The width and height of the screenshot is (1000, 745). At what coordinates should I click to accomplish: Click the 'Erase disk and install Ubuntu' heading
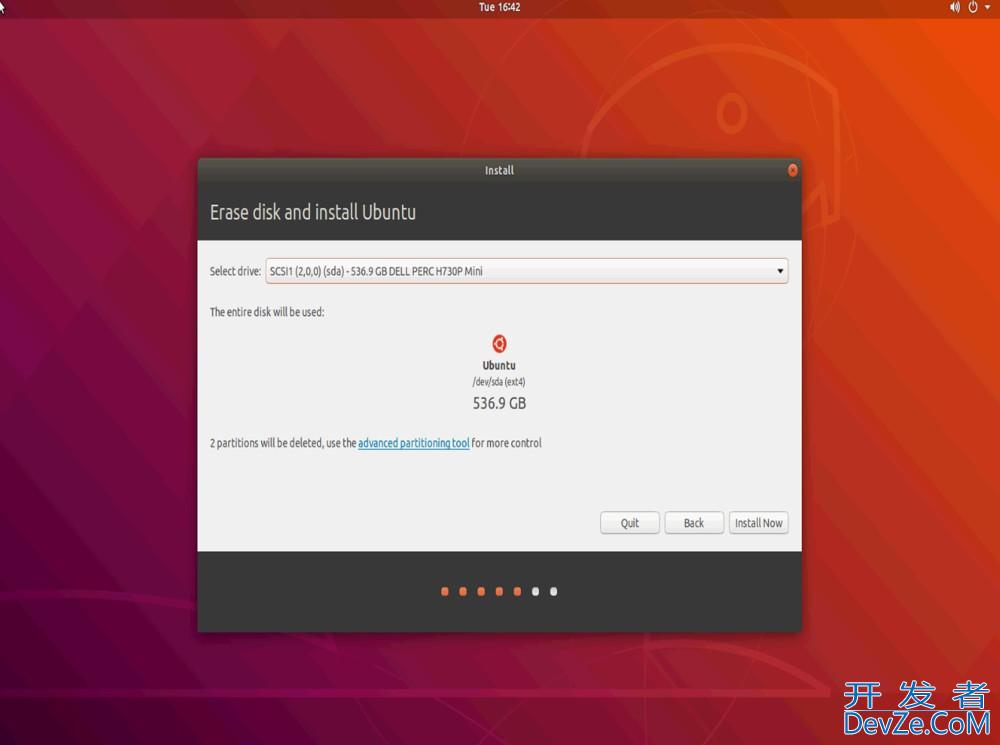click(312, 212)
